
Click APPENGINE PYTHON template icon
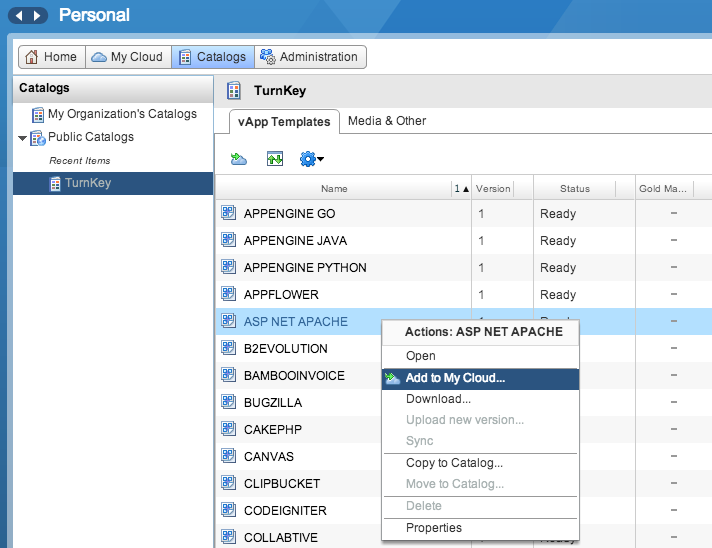coord(228,267)
